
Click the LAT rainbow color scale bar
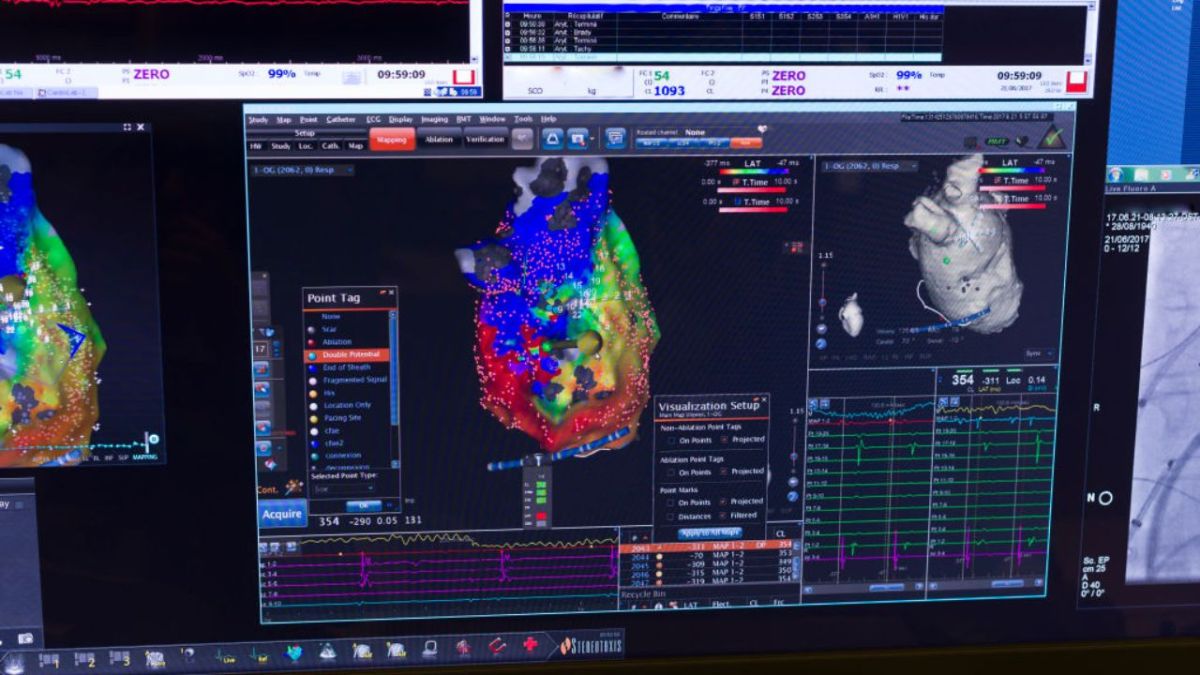coord(739,171)
